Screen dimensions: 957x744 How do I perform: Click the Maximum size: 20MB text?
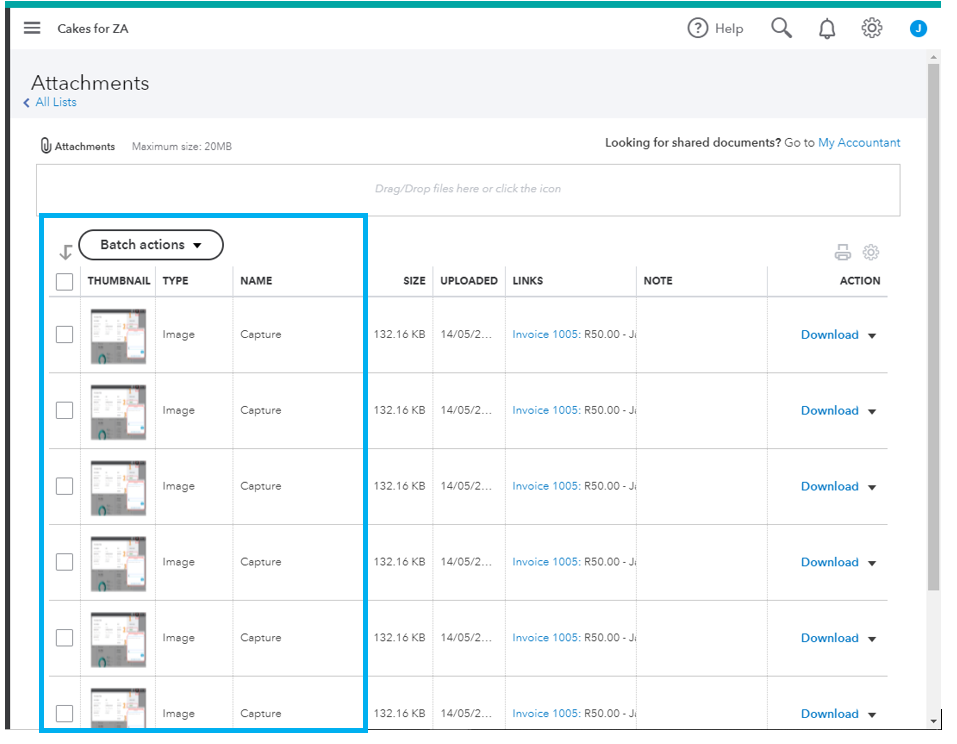tap(182, 146)
